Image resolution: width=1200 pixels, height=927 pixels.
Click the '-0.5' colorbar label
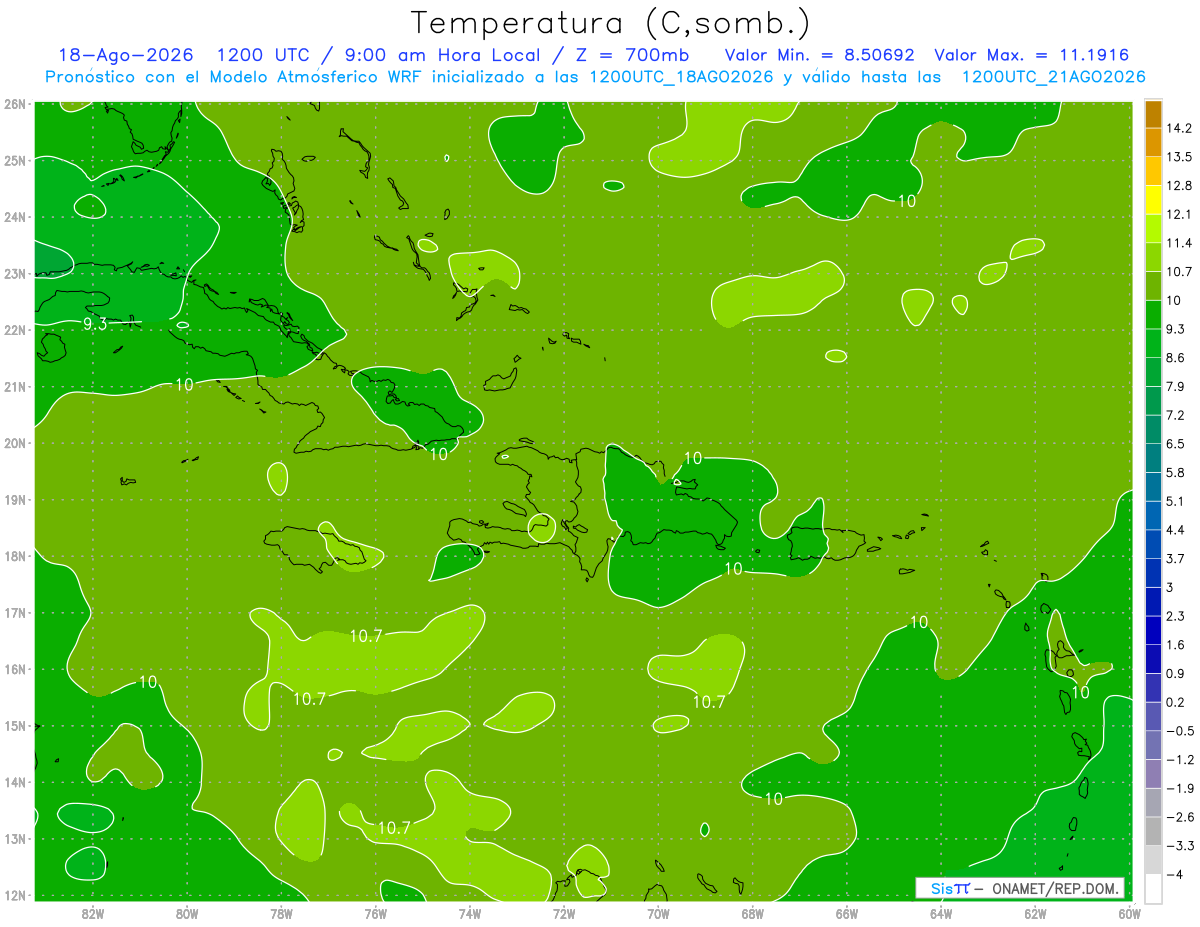tap(1179, 731)
